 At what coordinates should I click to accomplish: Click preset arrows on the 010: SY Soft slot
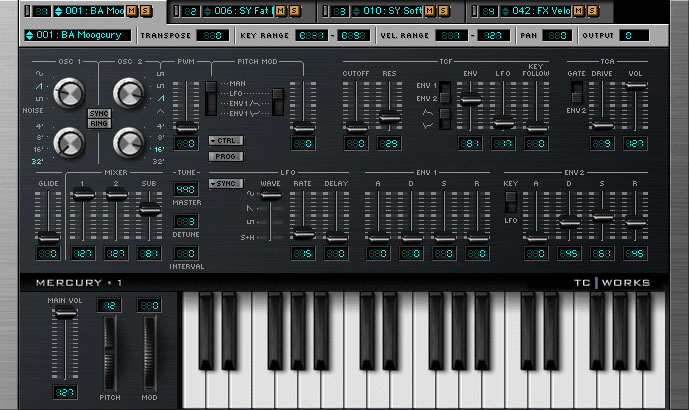[356, 11]
